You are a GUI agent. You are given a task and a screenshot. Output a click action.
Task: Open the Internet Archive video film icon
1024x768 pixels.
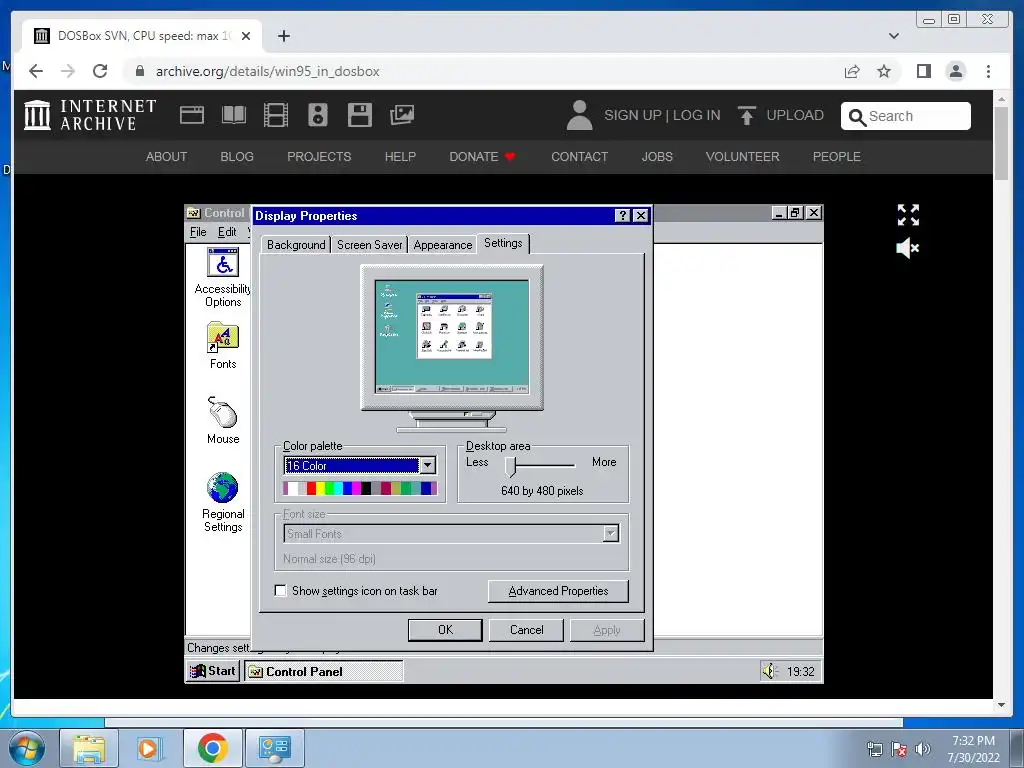pos(276,115)
